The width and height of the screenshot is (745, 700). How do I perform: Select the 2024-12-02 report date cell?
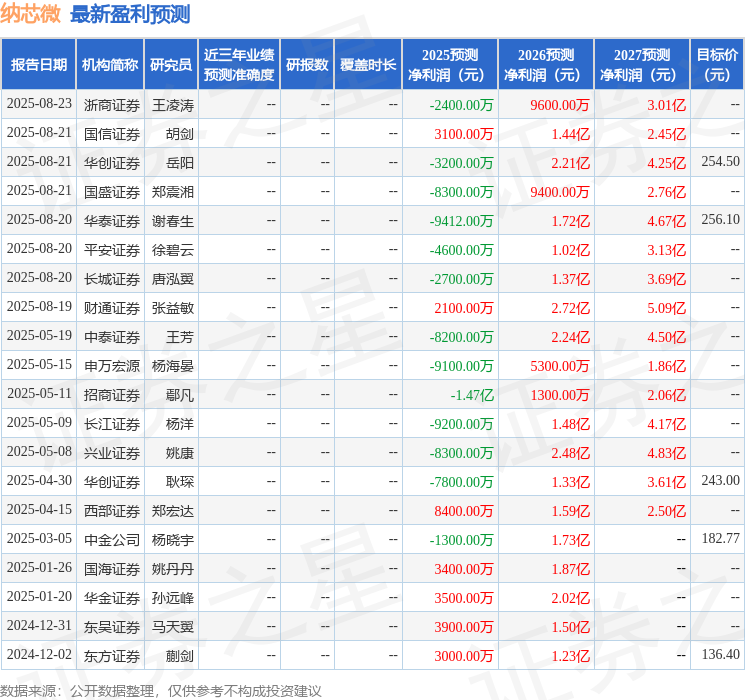point(39,655)
